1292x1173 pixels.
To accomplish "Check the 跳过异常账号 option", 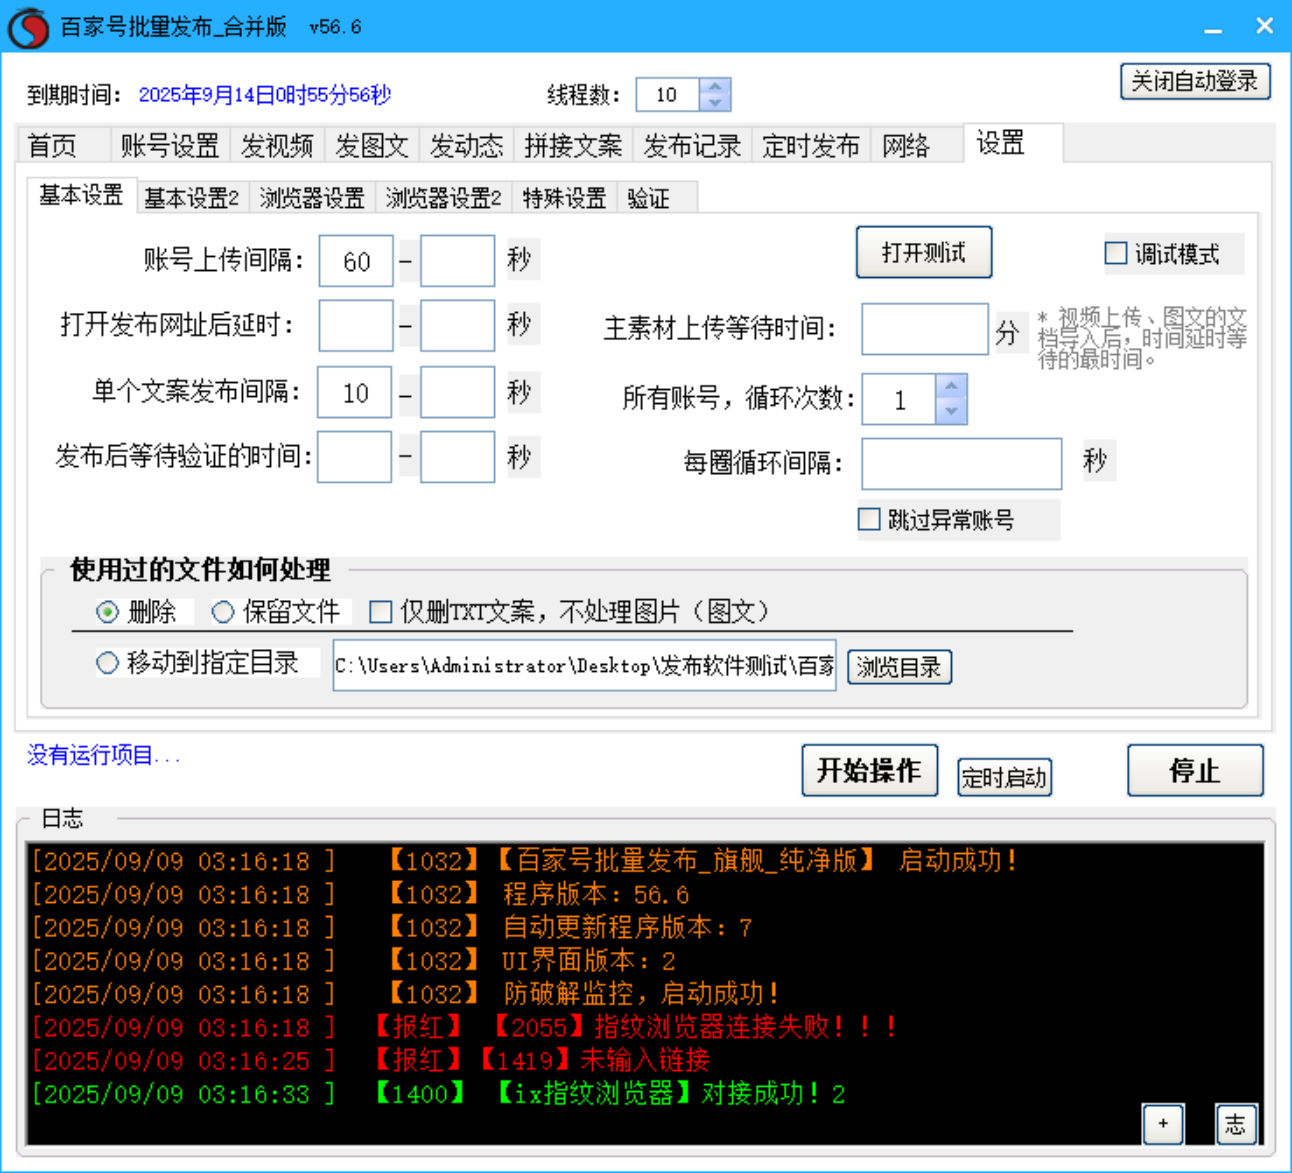I will (868, 519).
